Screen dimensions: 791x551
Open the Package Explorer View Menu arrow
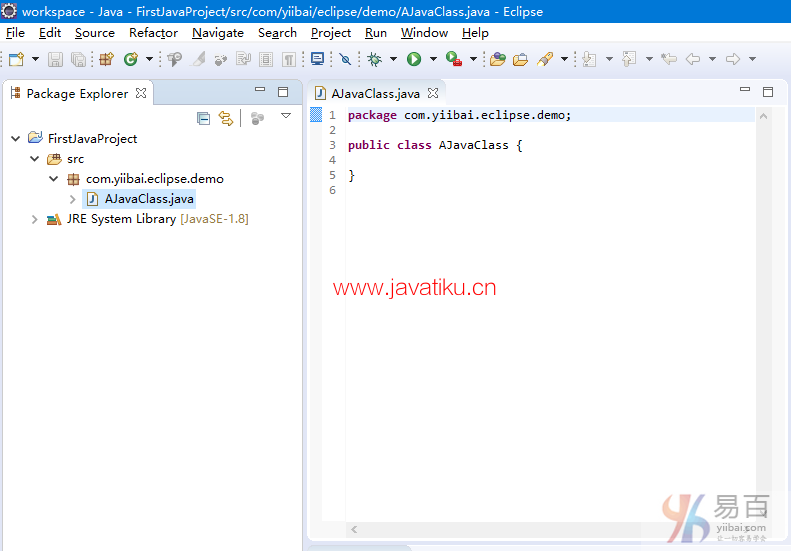point(286,117)
